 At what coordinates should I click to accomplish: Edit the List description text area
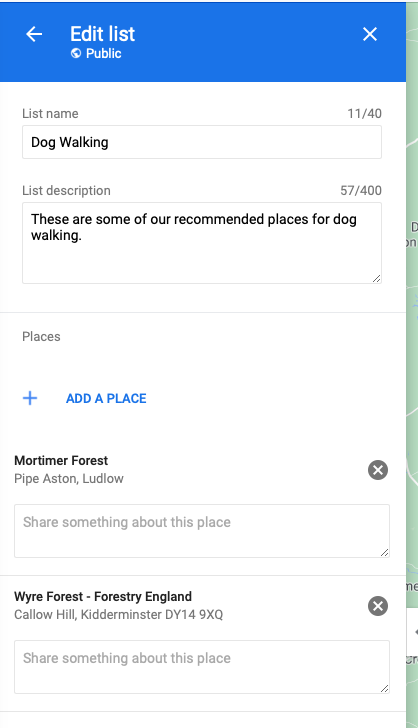pyautogui.click(x=202, y=243)
